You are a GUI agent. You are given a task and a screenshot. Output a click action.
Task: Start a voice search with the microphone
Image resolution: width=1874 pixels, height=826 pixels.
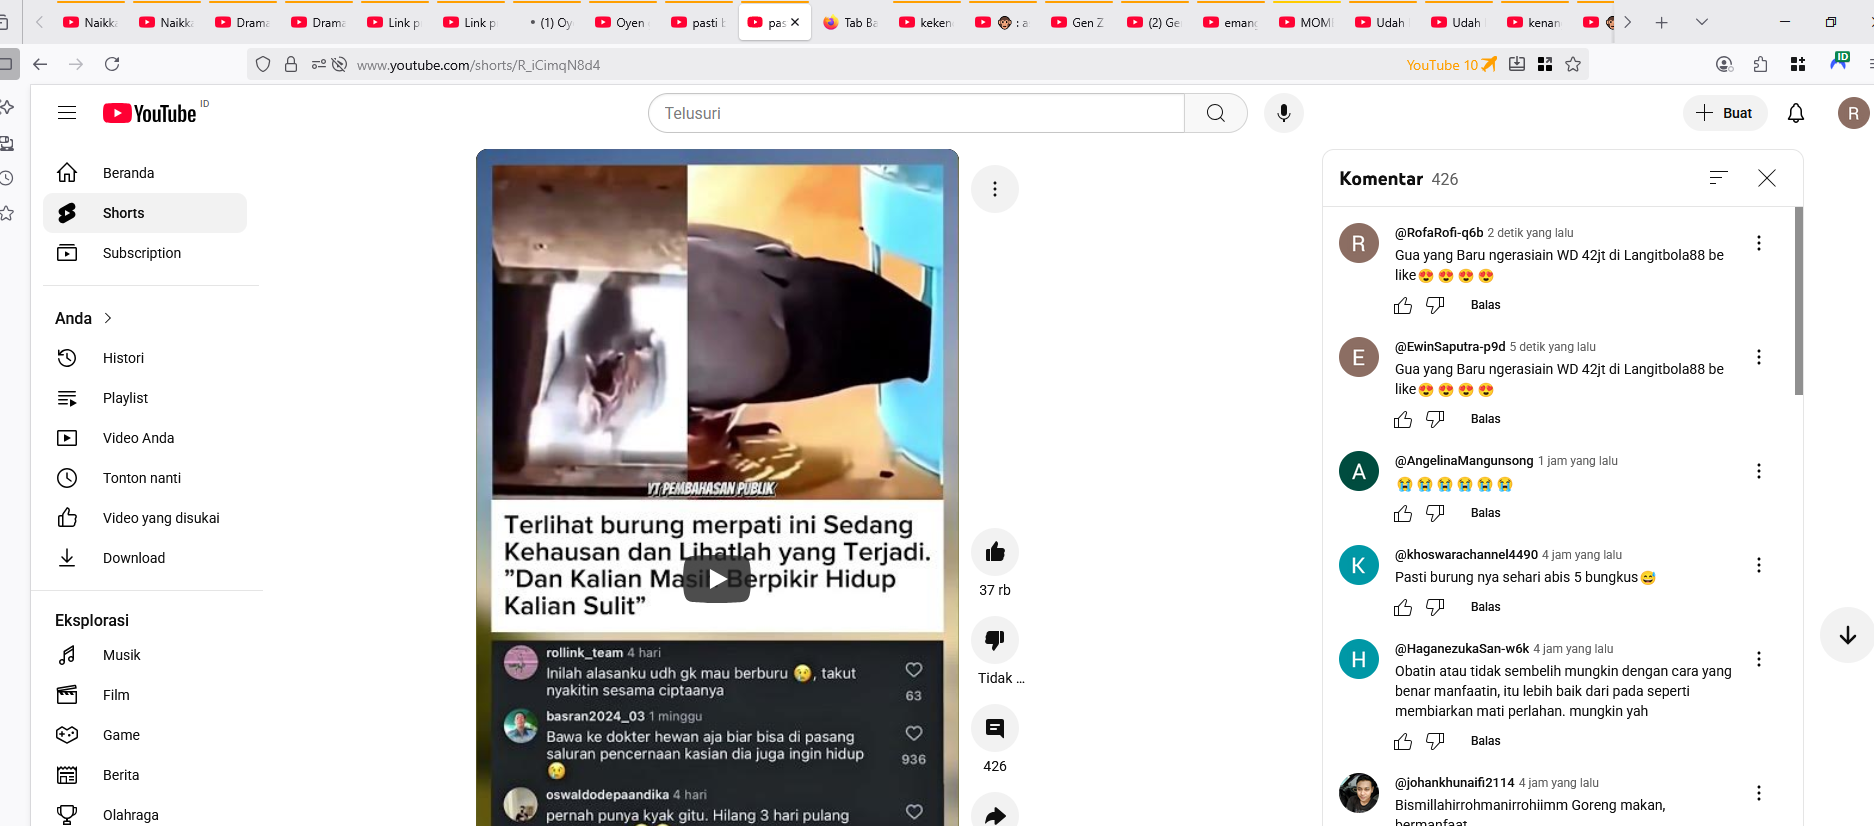(x=1284, y=113)
